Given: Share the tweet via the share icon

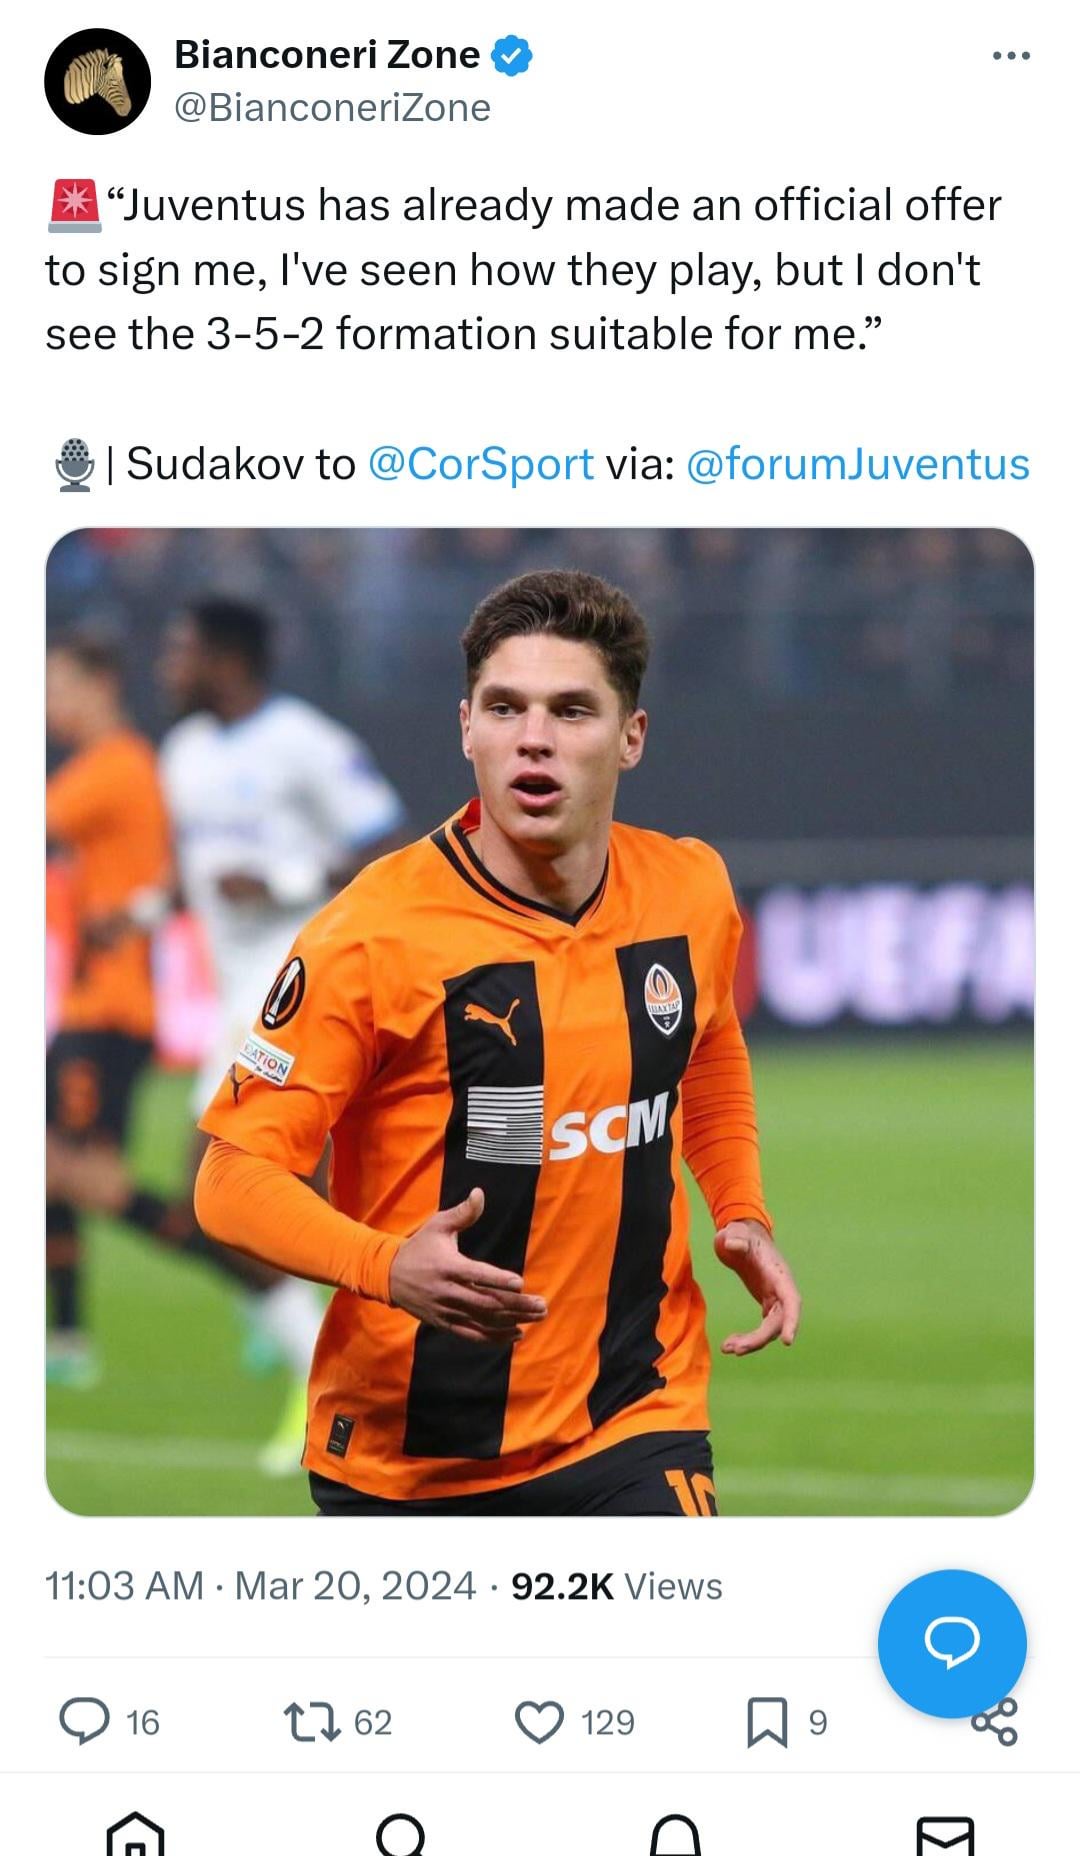Looking at the screenshot, I should (x=995, y=1722).
